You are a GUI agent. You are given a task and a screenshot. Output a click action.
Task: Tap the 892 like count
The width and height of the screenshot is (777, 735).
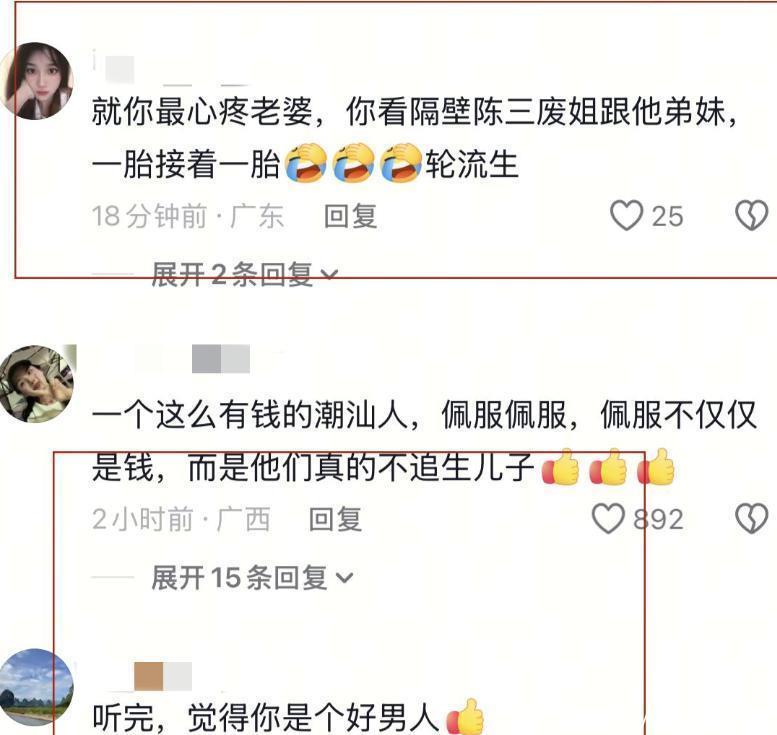[x=659, y=519]
